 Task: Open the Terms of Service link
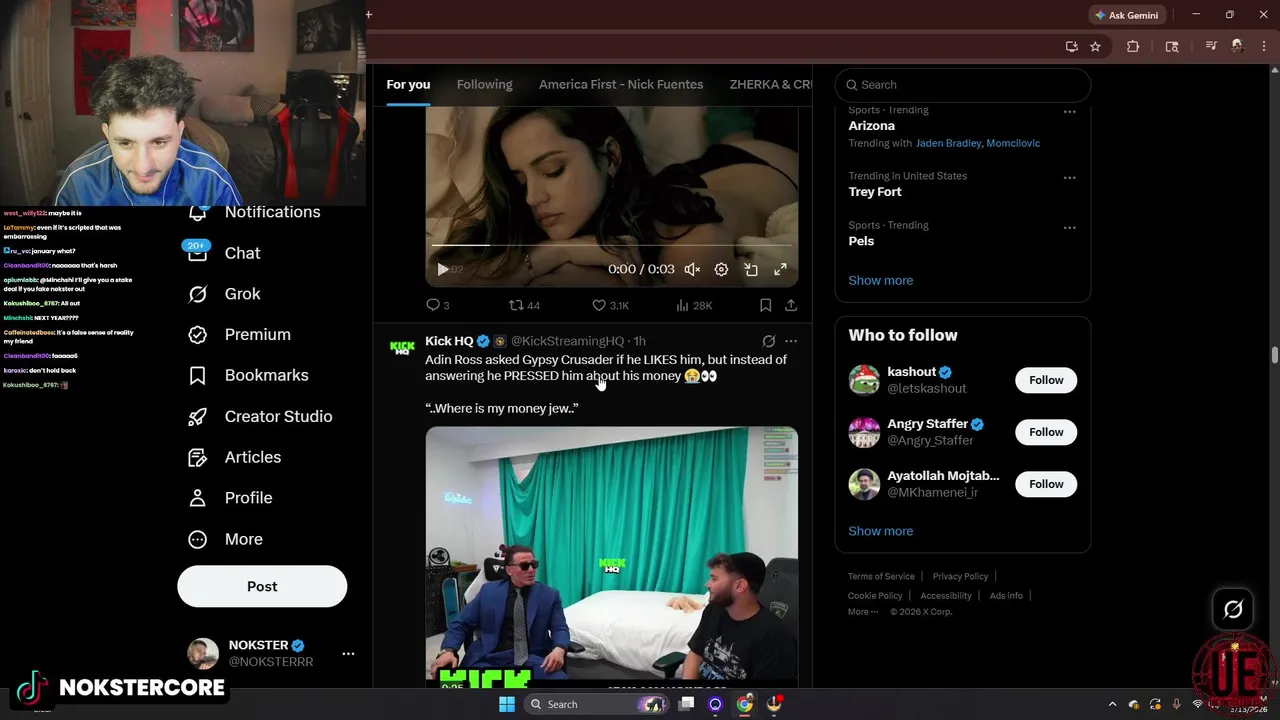pos(881,576)
